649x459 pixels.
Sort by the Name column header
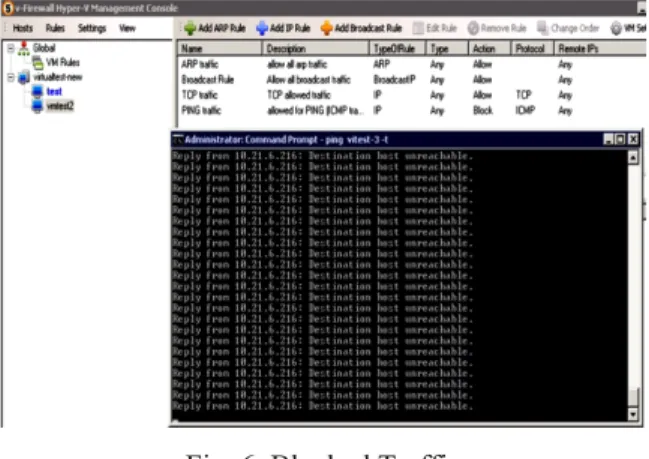[x=220, y=48]
